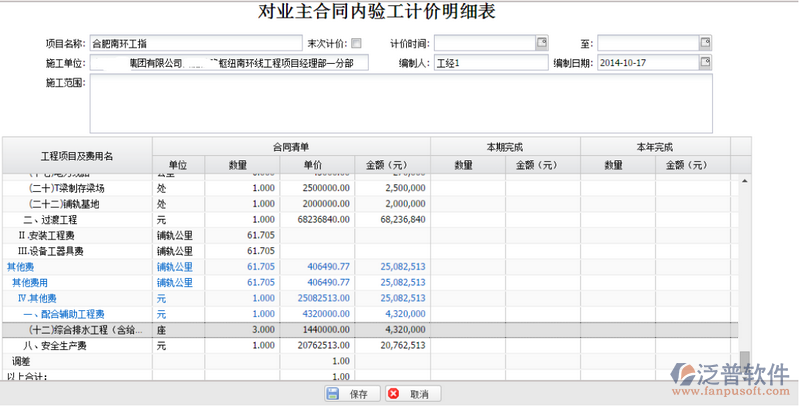Select the 其他费 blue tree row
This screenshot has height=407, width=800.
[18, 267]
